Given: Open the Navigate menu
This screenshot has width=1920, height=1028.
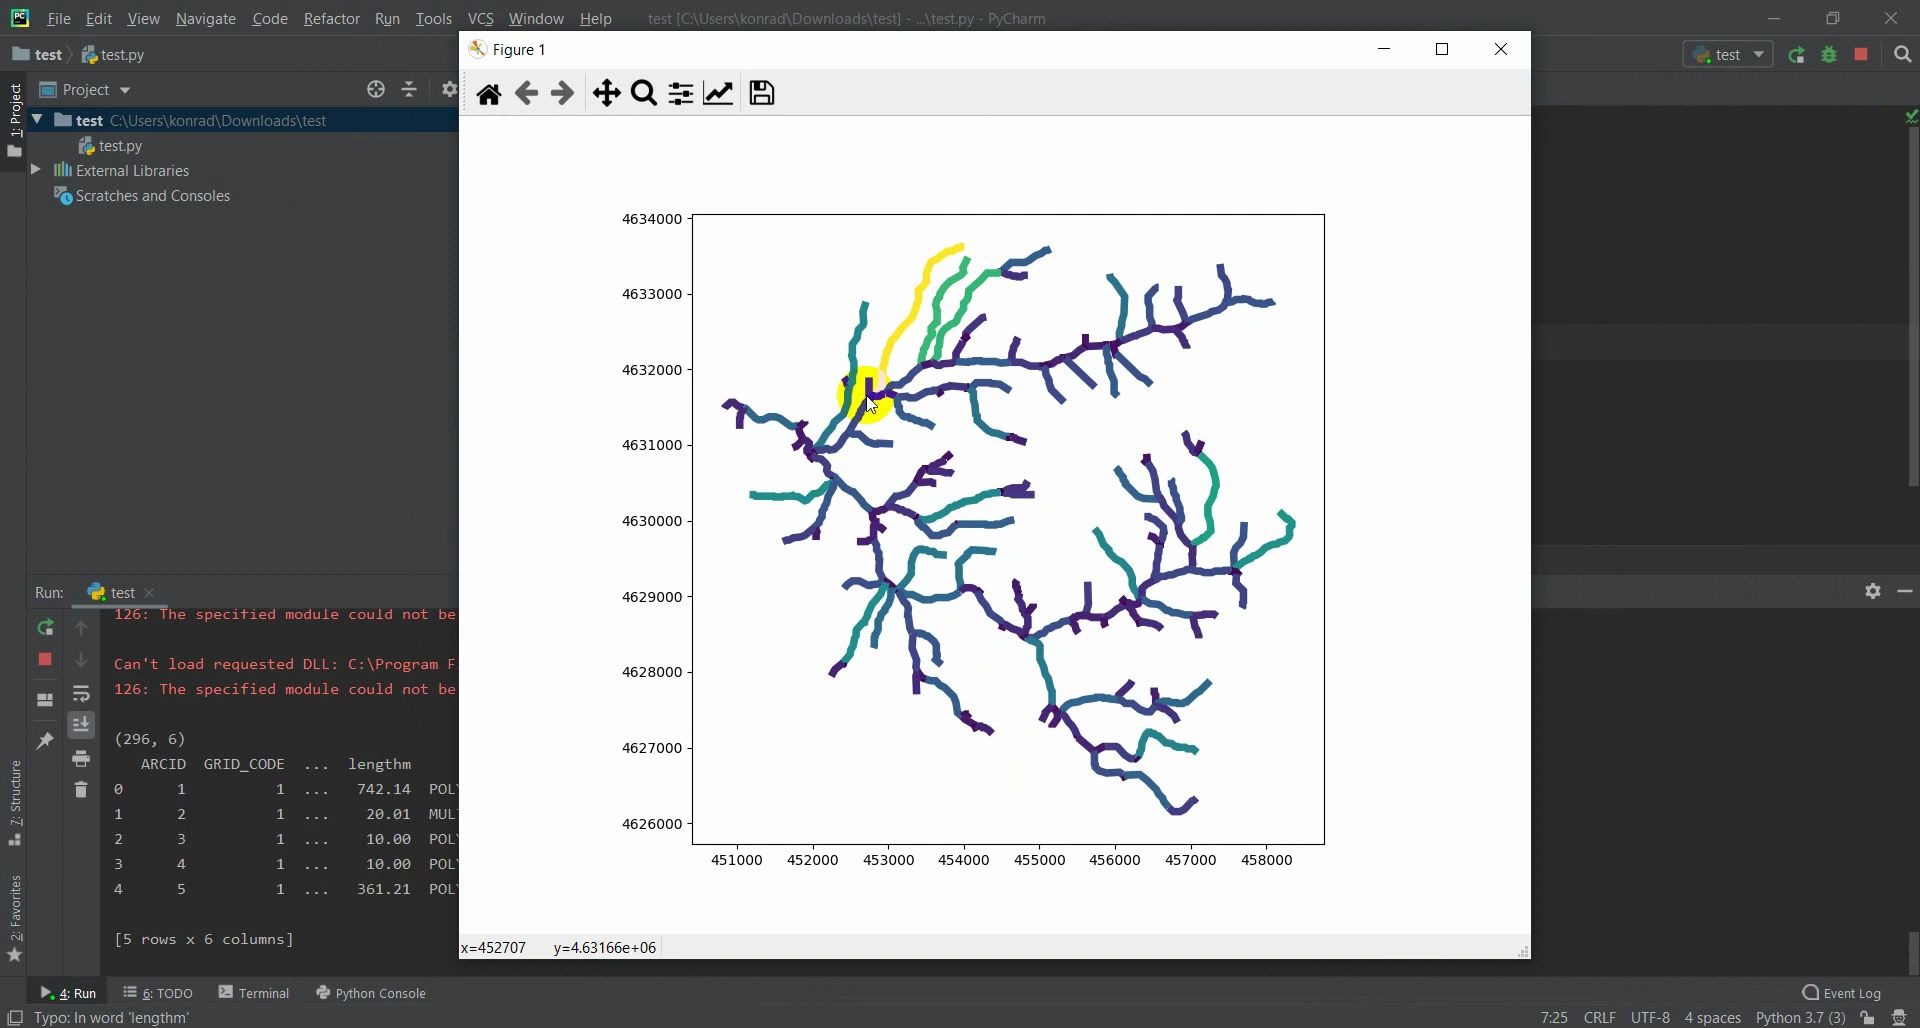Looking at the screenshot, I should pyautogui.click(x=205, y=18).
